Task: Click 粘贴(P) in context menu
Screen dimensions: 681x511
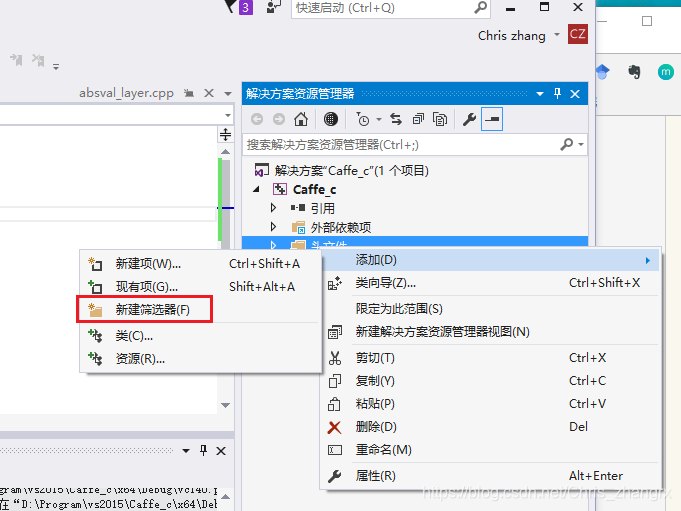Action: [491, 404]
